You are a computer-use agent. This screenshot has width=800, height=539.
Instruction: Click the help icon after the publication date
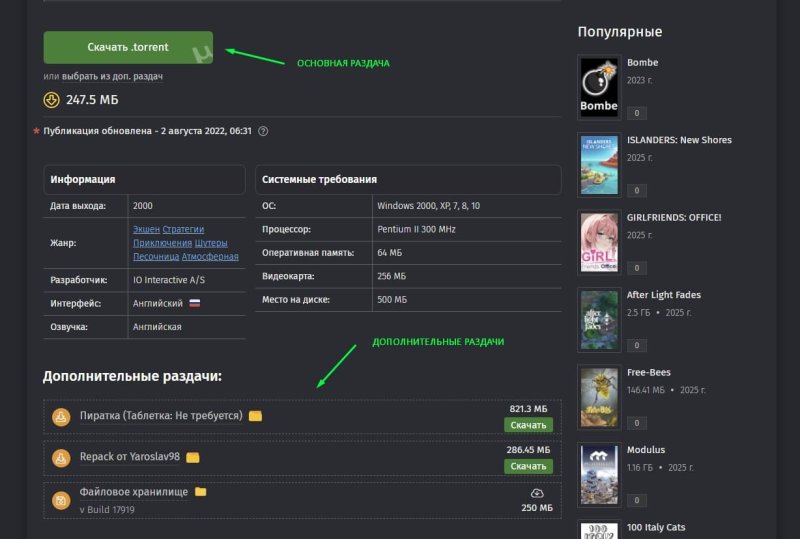coord(263,131)
